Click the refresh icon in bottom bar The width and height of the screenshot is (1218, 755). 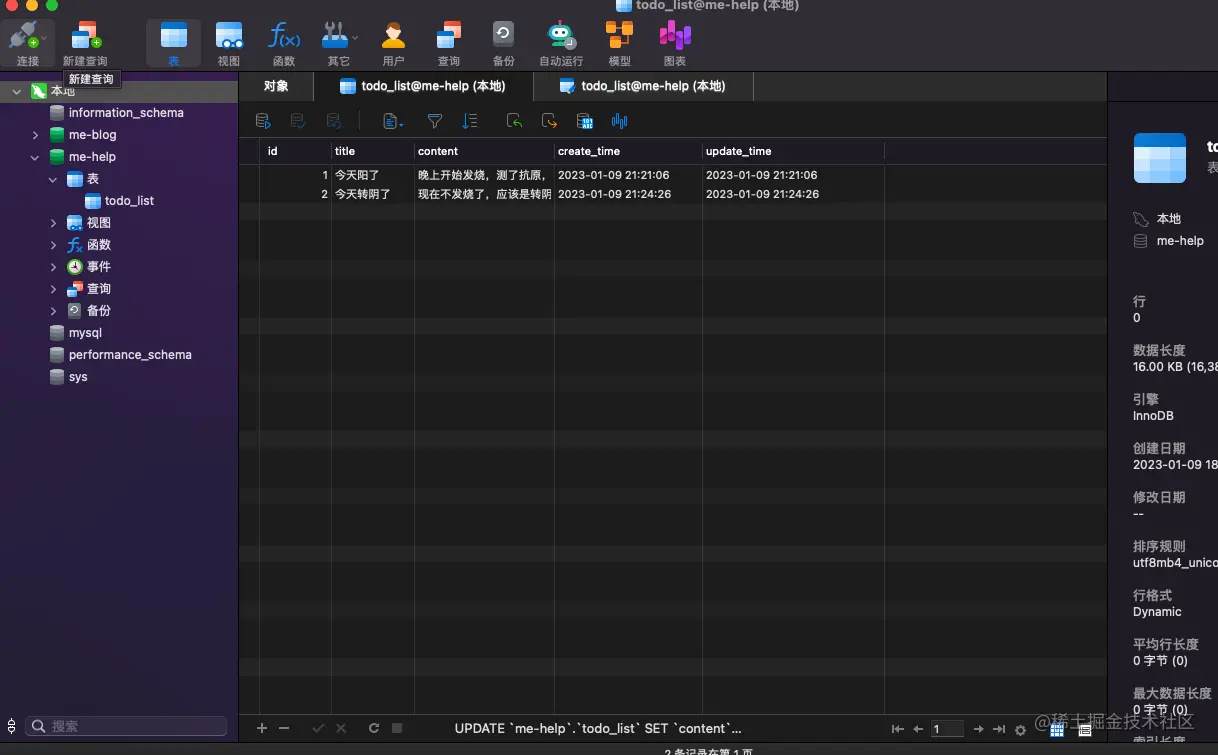(374, 729)
